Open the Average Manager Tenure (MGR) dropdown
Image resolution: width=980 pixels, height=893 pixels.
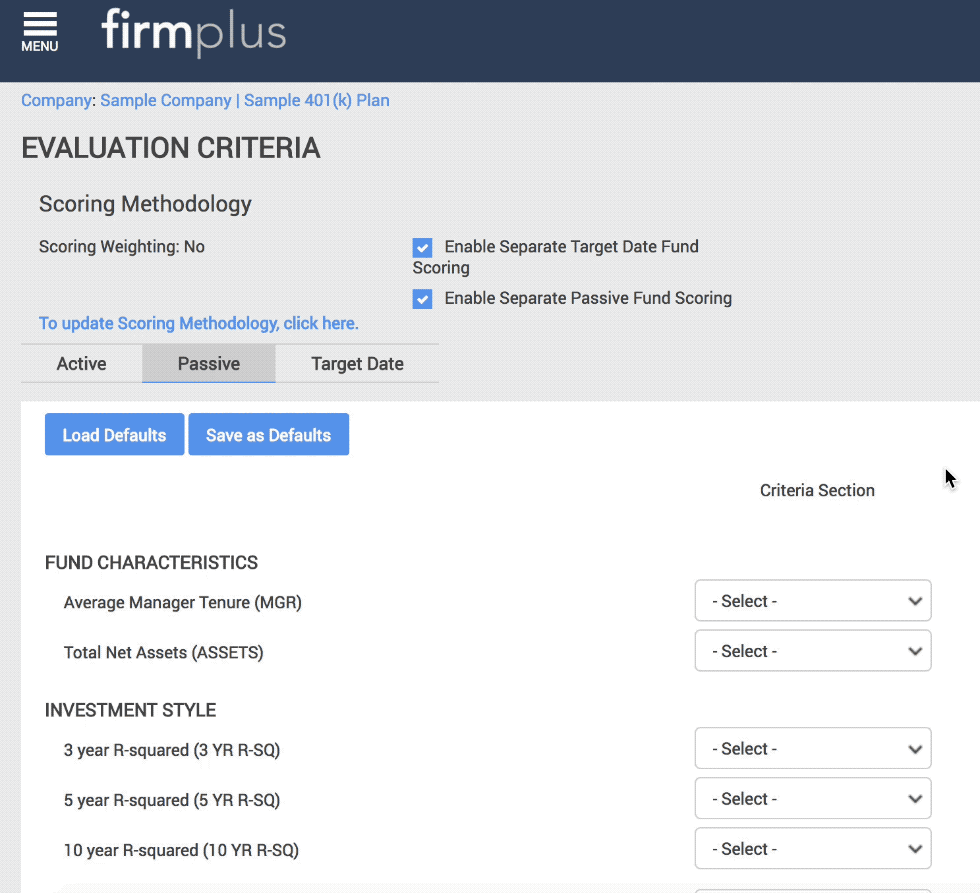[x=812, y=601]
